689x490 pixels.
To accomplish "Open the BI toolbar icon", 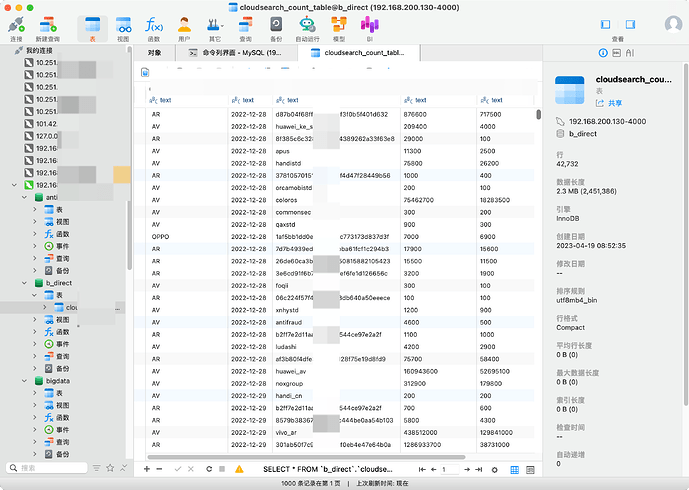I will [x=370, y=29].
